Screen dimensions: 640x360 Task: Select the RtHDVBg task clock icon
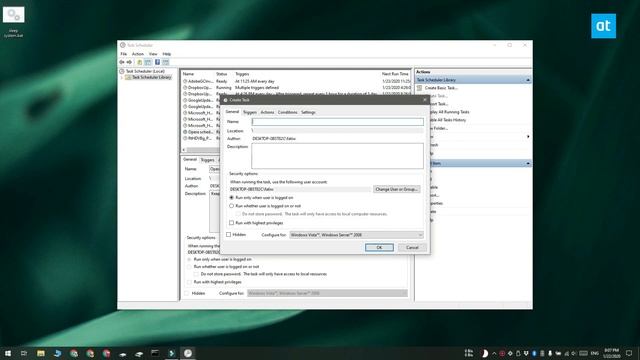[185, 138]
